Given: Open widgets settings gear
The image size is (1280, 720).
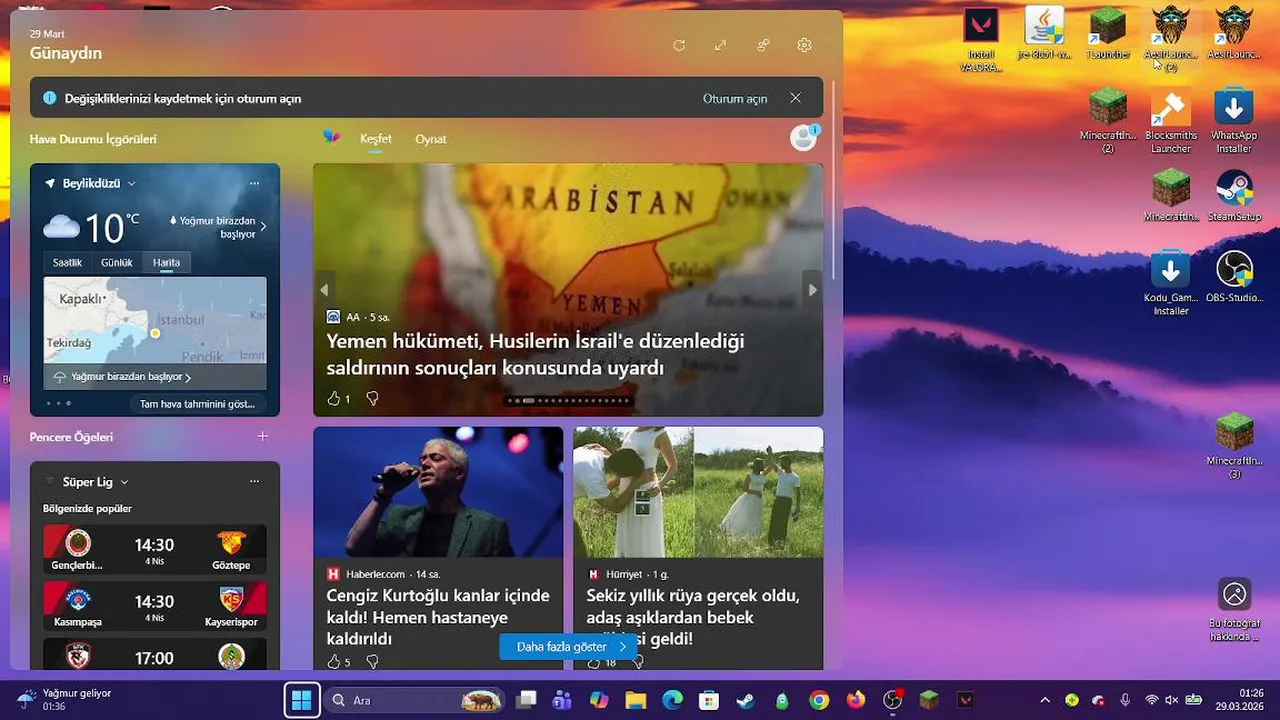Looking at the screenshot, I should [x=804, y=45].
